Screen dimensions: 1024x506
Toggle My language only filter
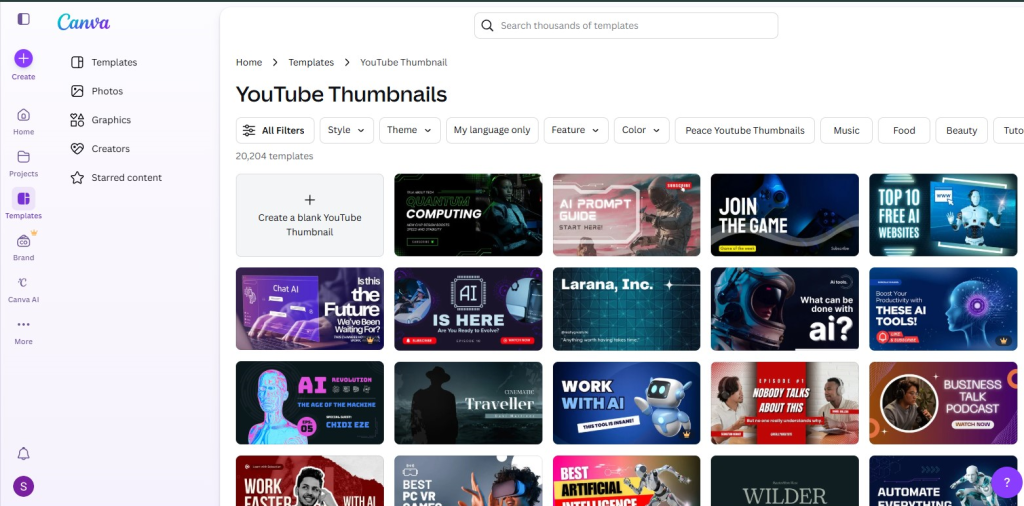pyautogui.click(x=492, y=130)
